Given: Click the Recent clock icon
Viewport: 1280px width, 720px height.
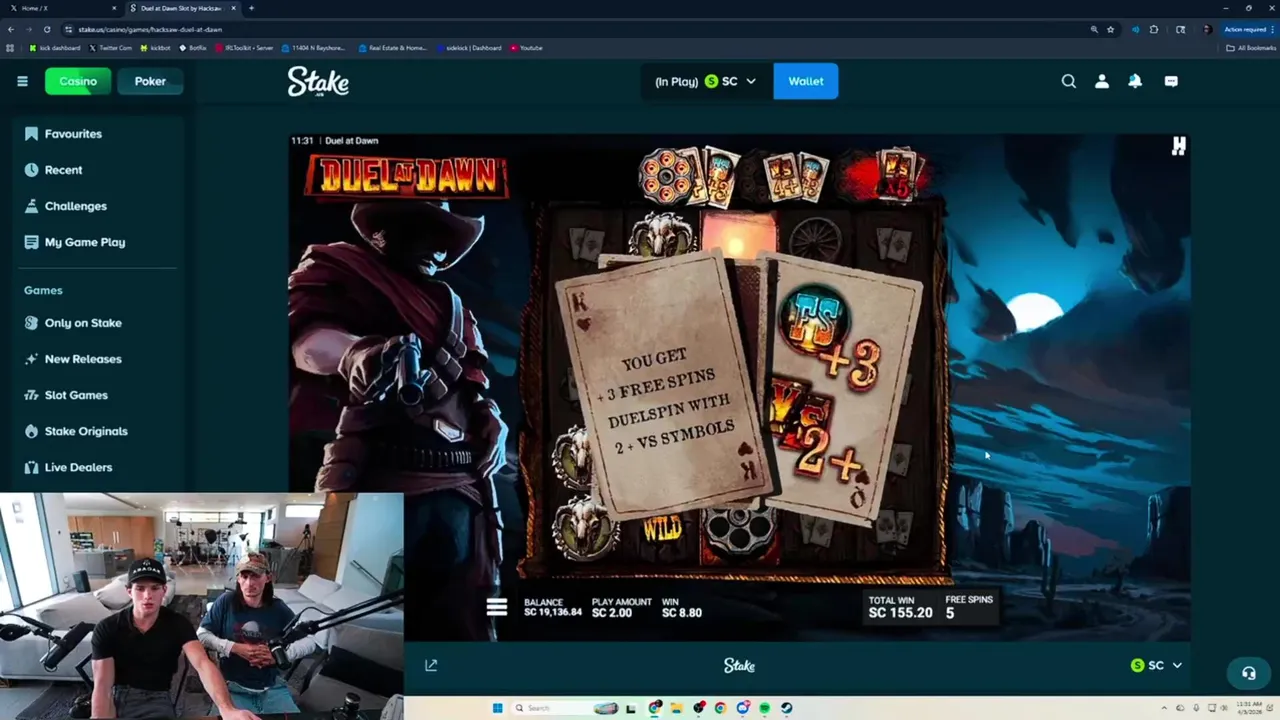Looking at the screenshot, I should [x=31, y=170].
